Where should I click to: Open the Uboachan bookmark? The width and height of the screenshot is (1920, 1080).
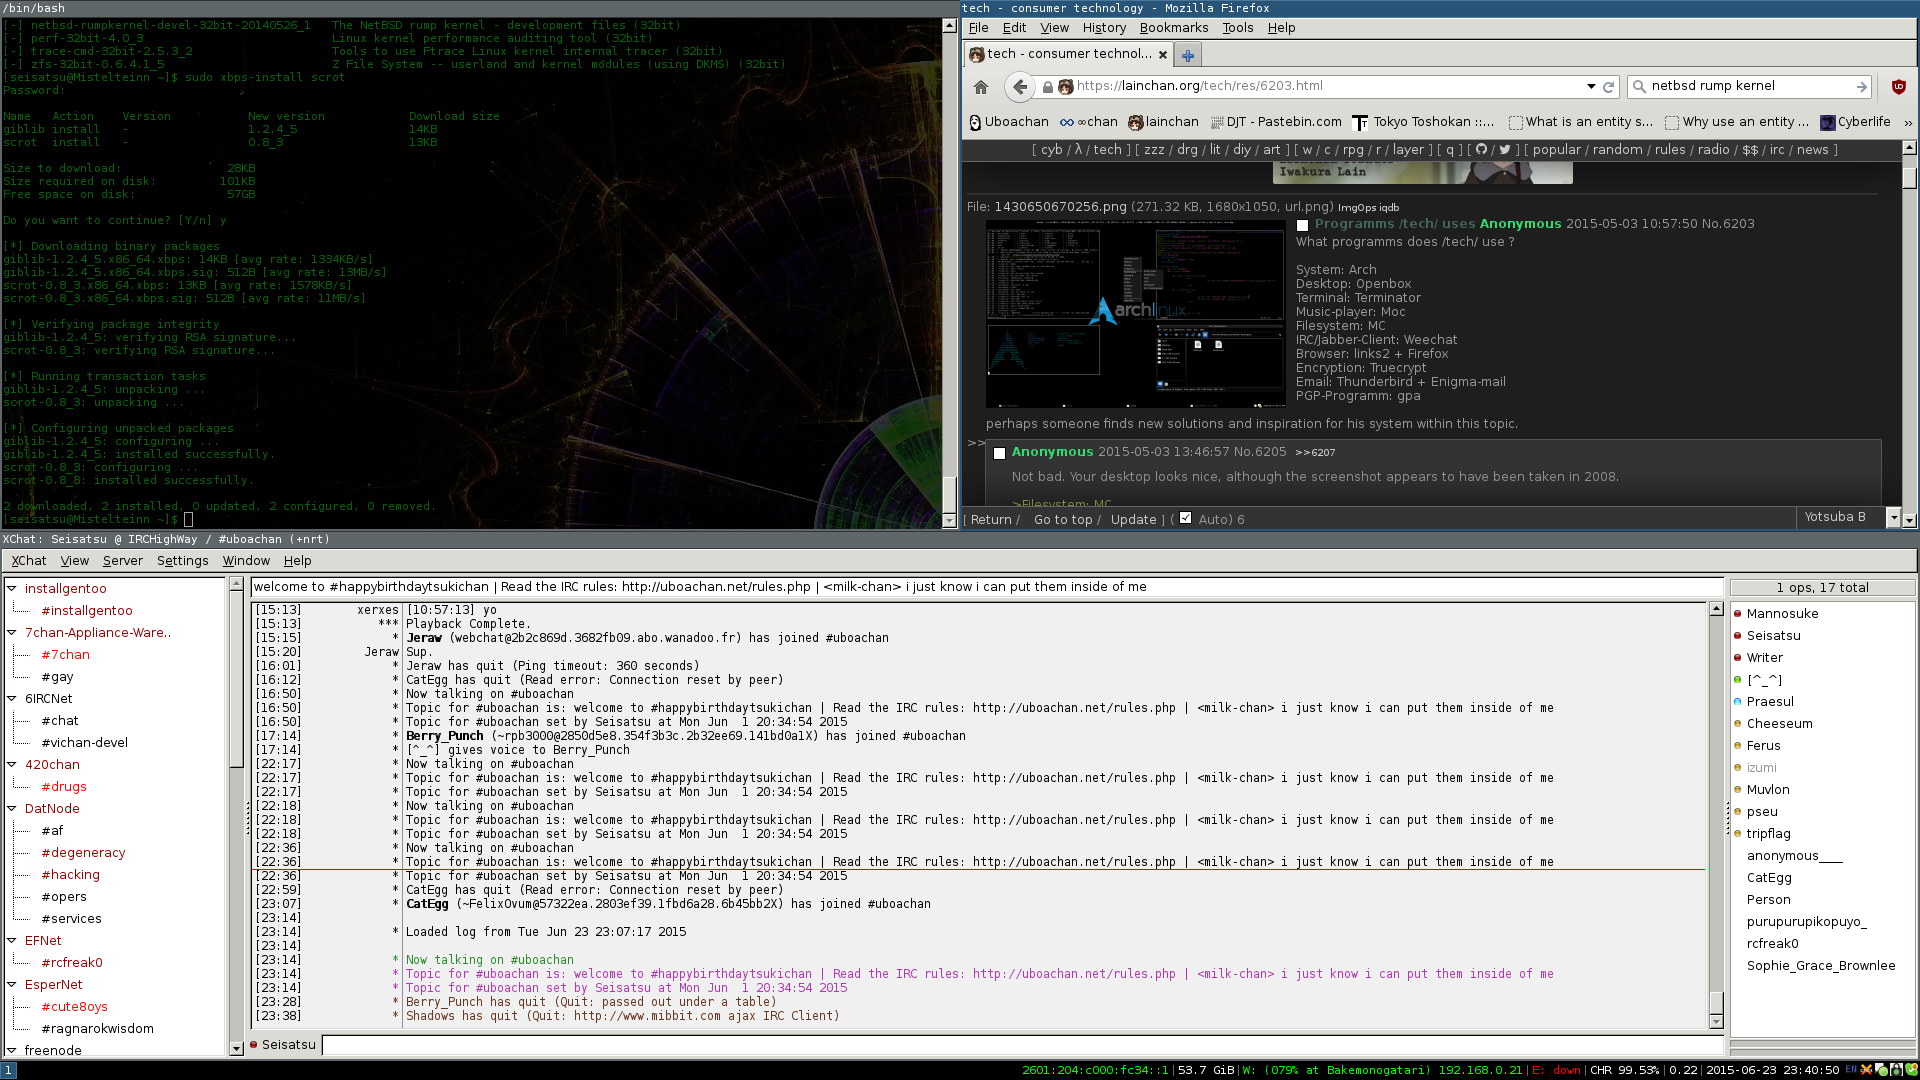tap(1009, 122)
